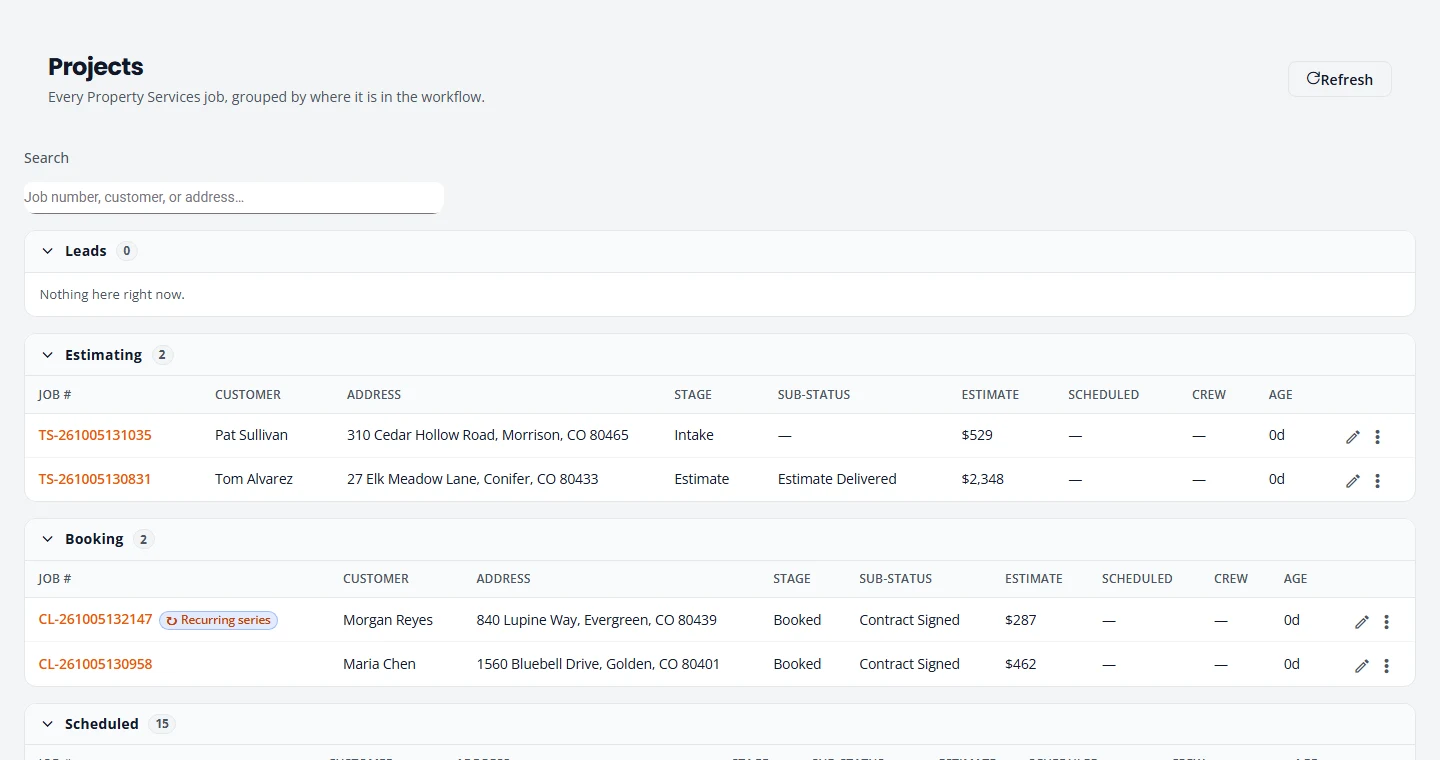Open more actions menu for Tom Alvarez's job
The image size is (1440, 760).
click(x=1377, y=481)
